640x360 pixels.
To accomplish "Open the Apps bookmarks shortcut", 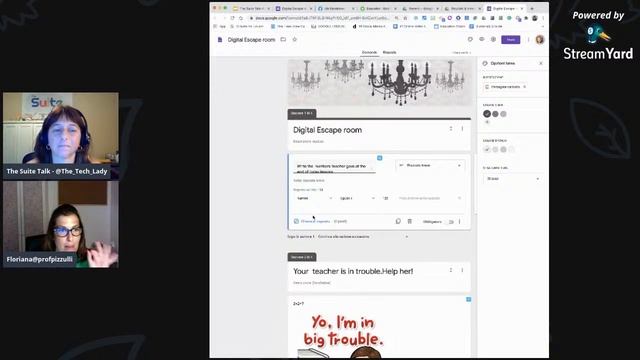I will tap(220, 26).
